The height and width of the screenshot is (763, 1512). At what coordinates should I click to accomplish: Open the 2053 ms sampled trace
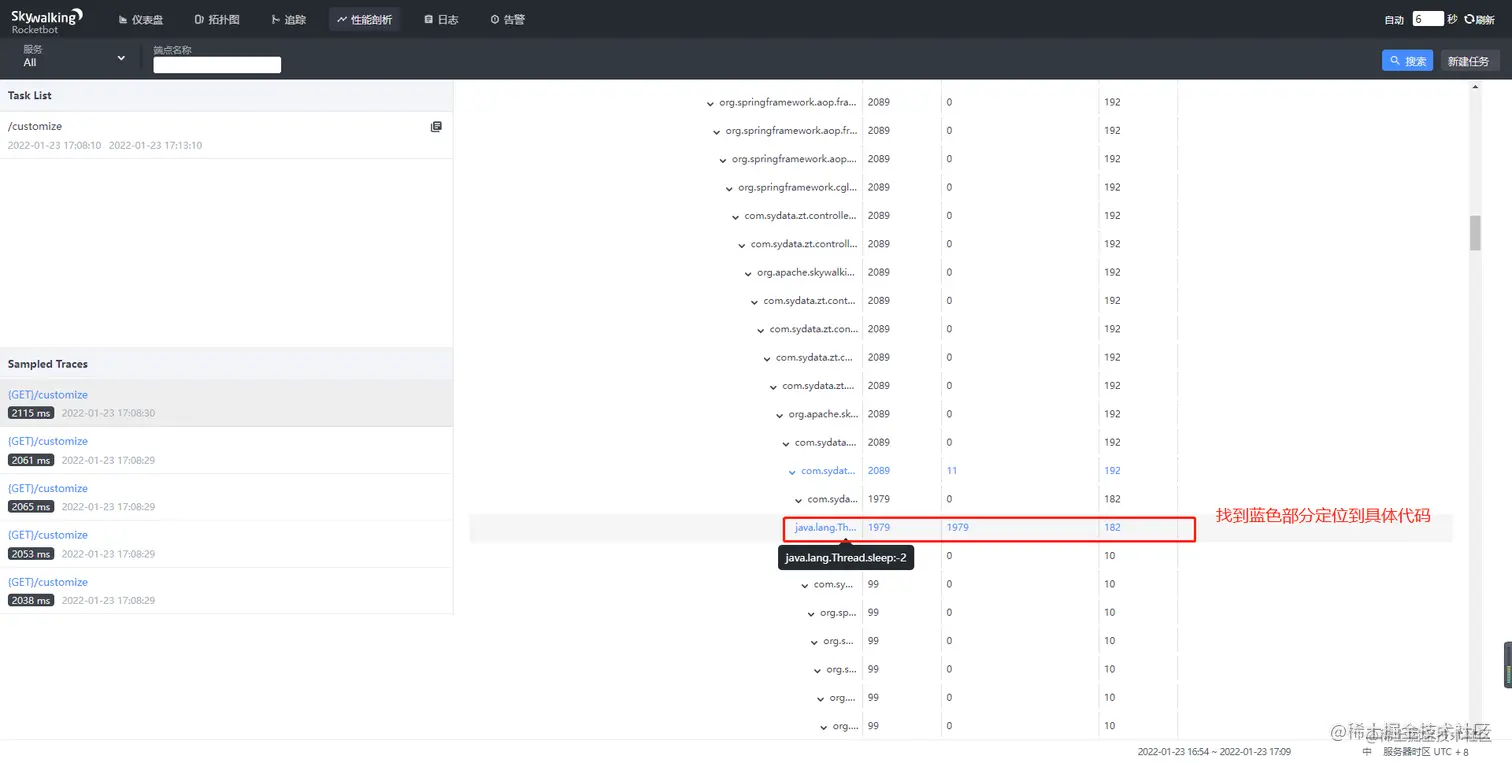[226, 544]
